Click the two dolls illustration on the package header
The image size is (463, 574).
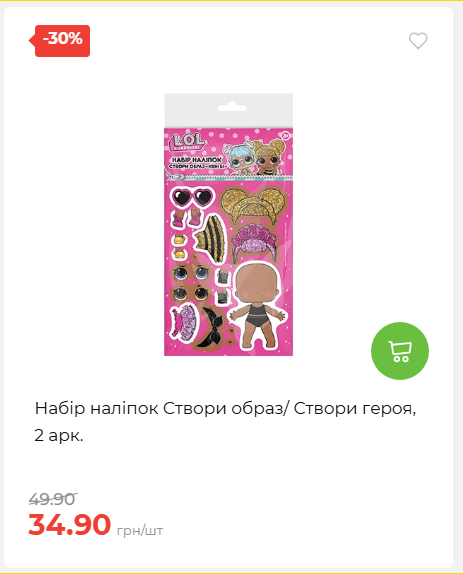point(256,156)
